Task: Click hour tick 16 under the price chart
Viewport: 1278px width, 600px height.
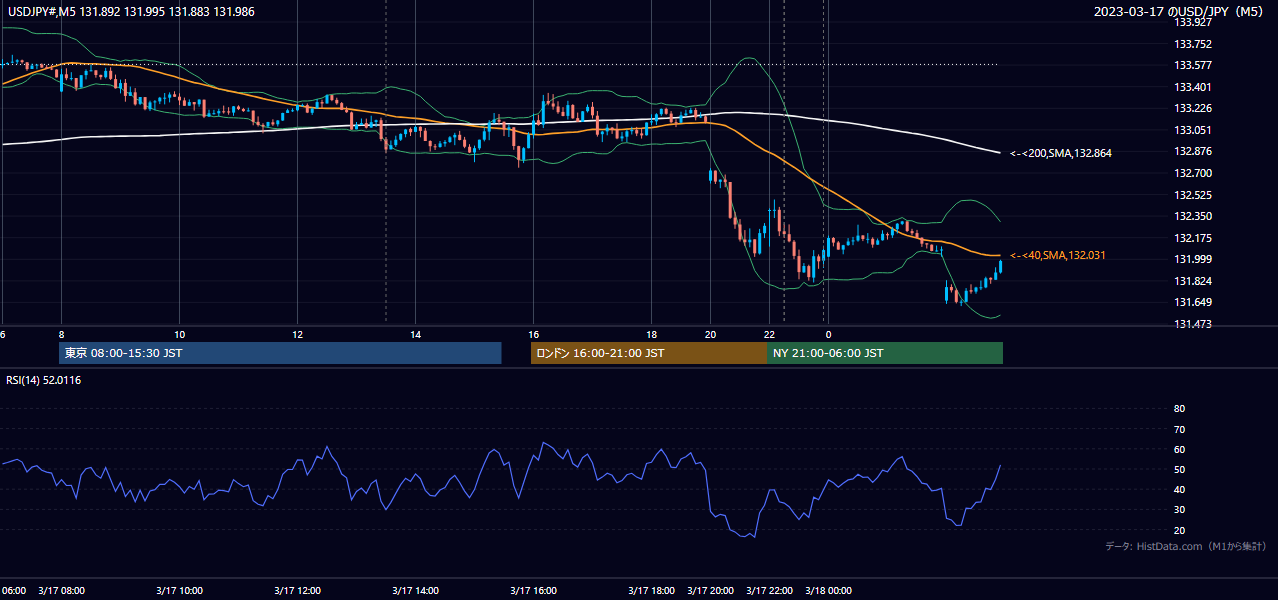Action: [x=534, y=334]
